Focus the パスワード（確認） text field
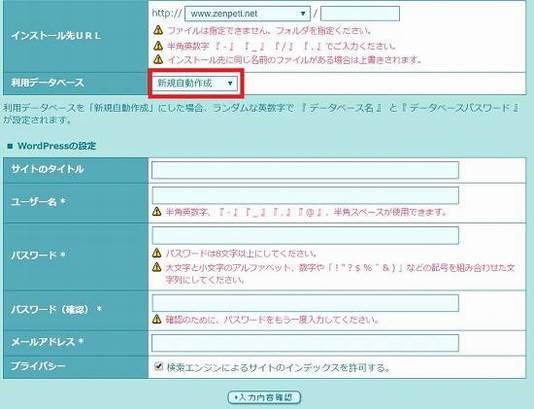The width and height of the screenshot is (534, 409). [x=305, y=303]
